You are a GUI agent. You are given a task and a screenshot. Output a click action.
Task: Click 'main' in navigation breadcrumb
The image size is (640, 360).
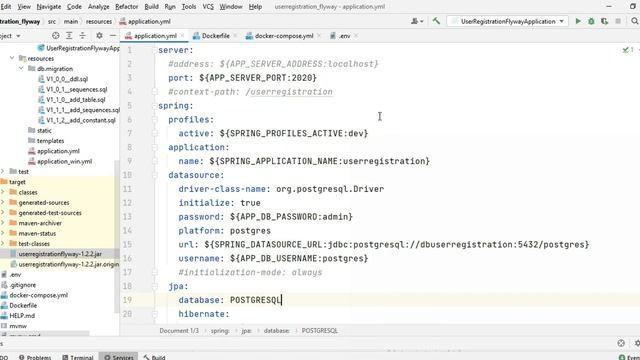point(71,22)
